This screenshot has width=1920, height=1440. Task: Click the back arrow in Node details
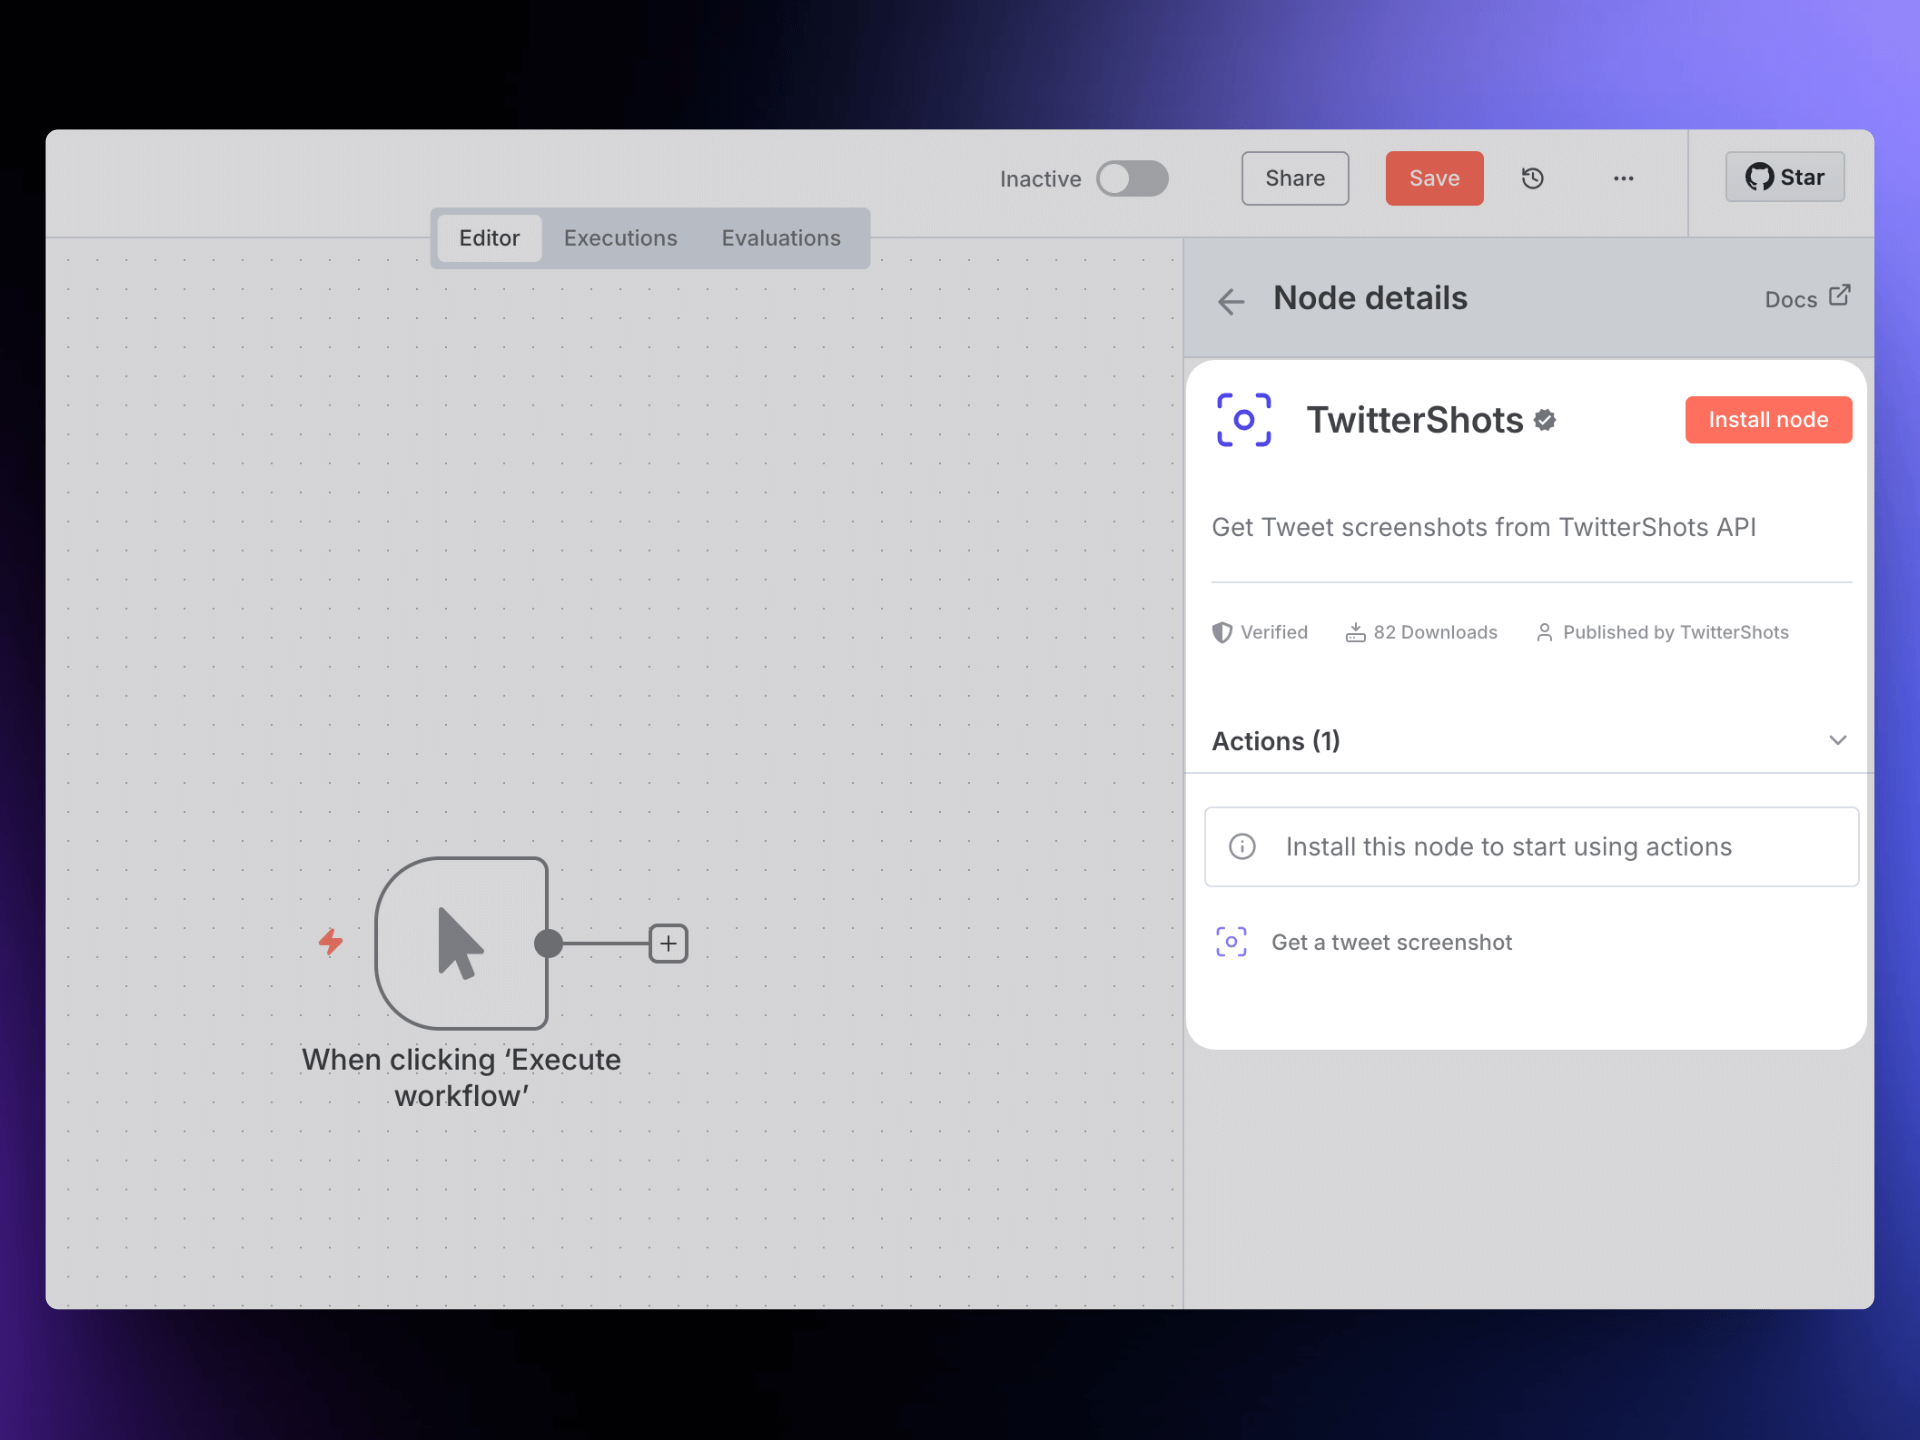coord(1231,301)
